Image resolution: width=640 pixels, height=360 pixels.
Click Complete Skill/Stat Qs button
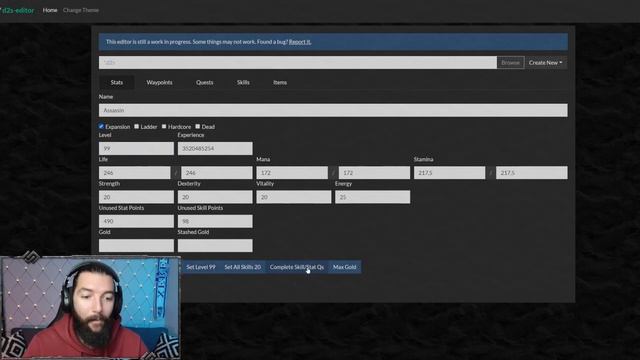(297, 267)
